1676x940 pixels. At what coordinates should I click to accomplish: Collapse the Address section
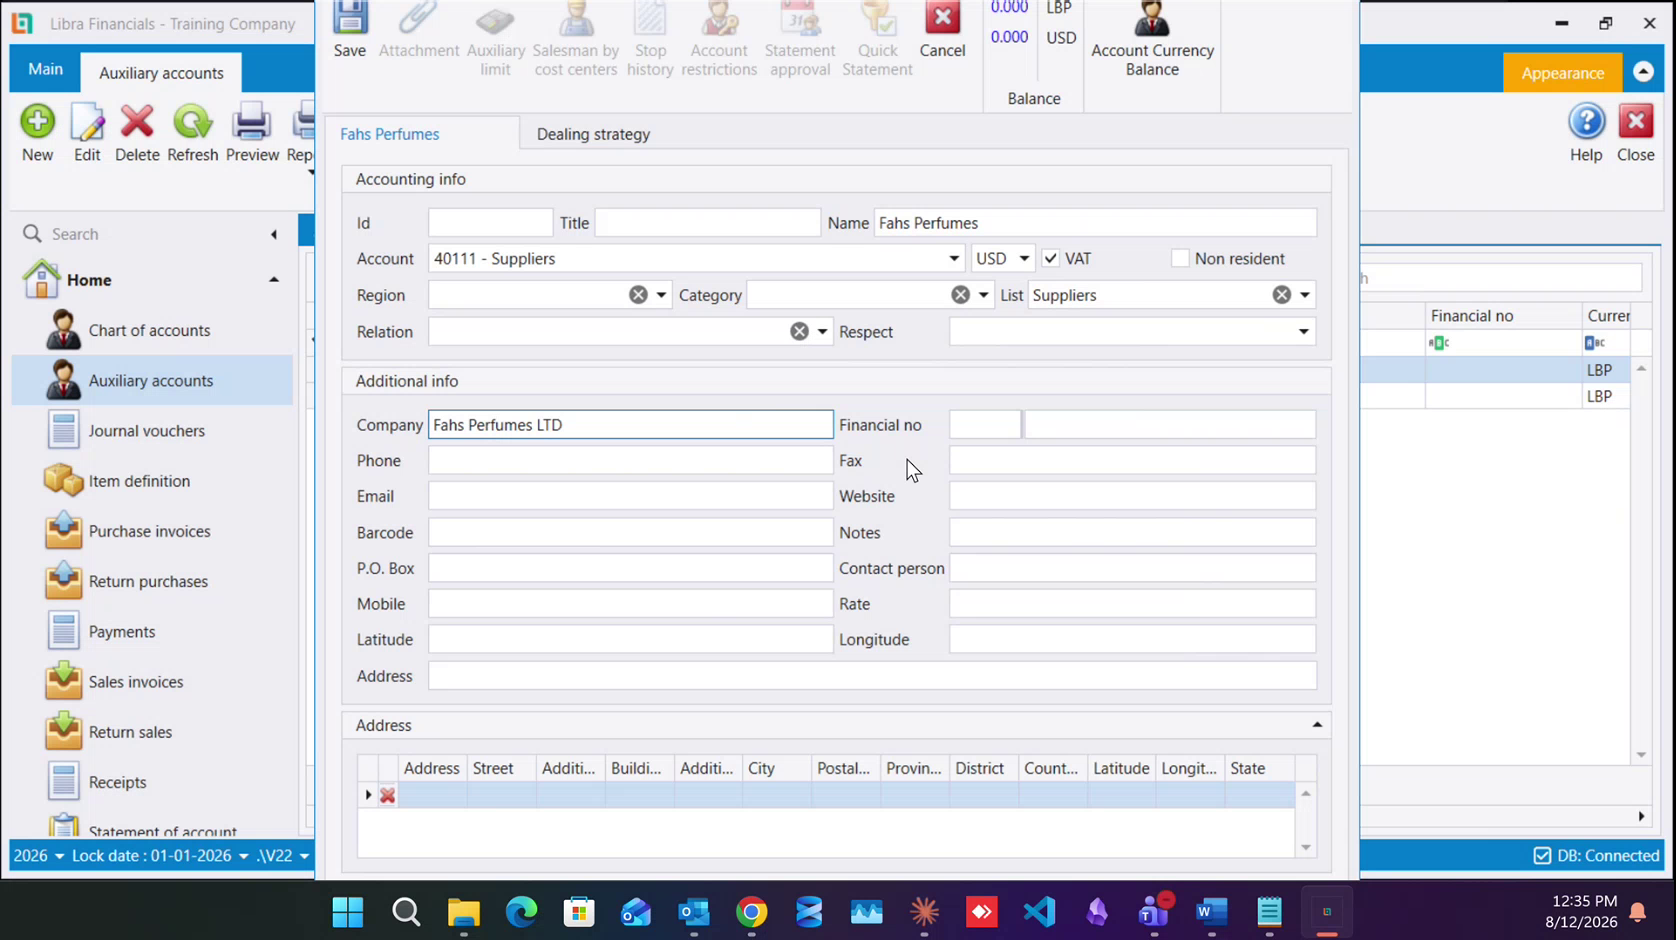pyautogui.click(x=1317, y=725)
